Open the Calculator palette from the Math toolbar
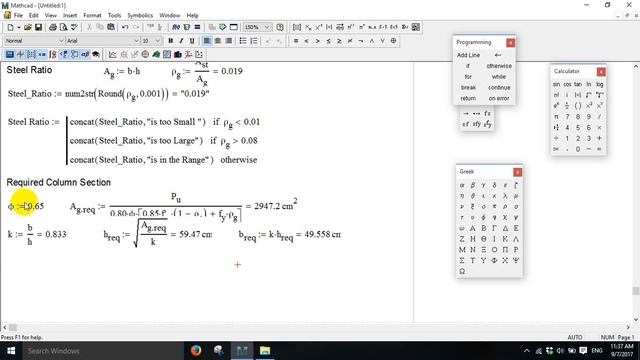The image size is (640, 360). point(10,54)
